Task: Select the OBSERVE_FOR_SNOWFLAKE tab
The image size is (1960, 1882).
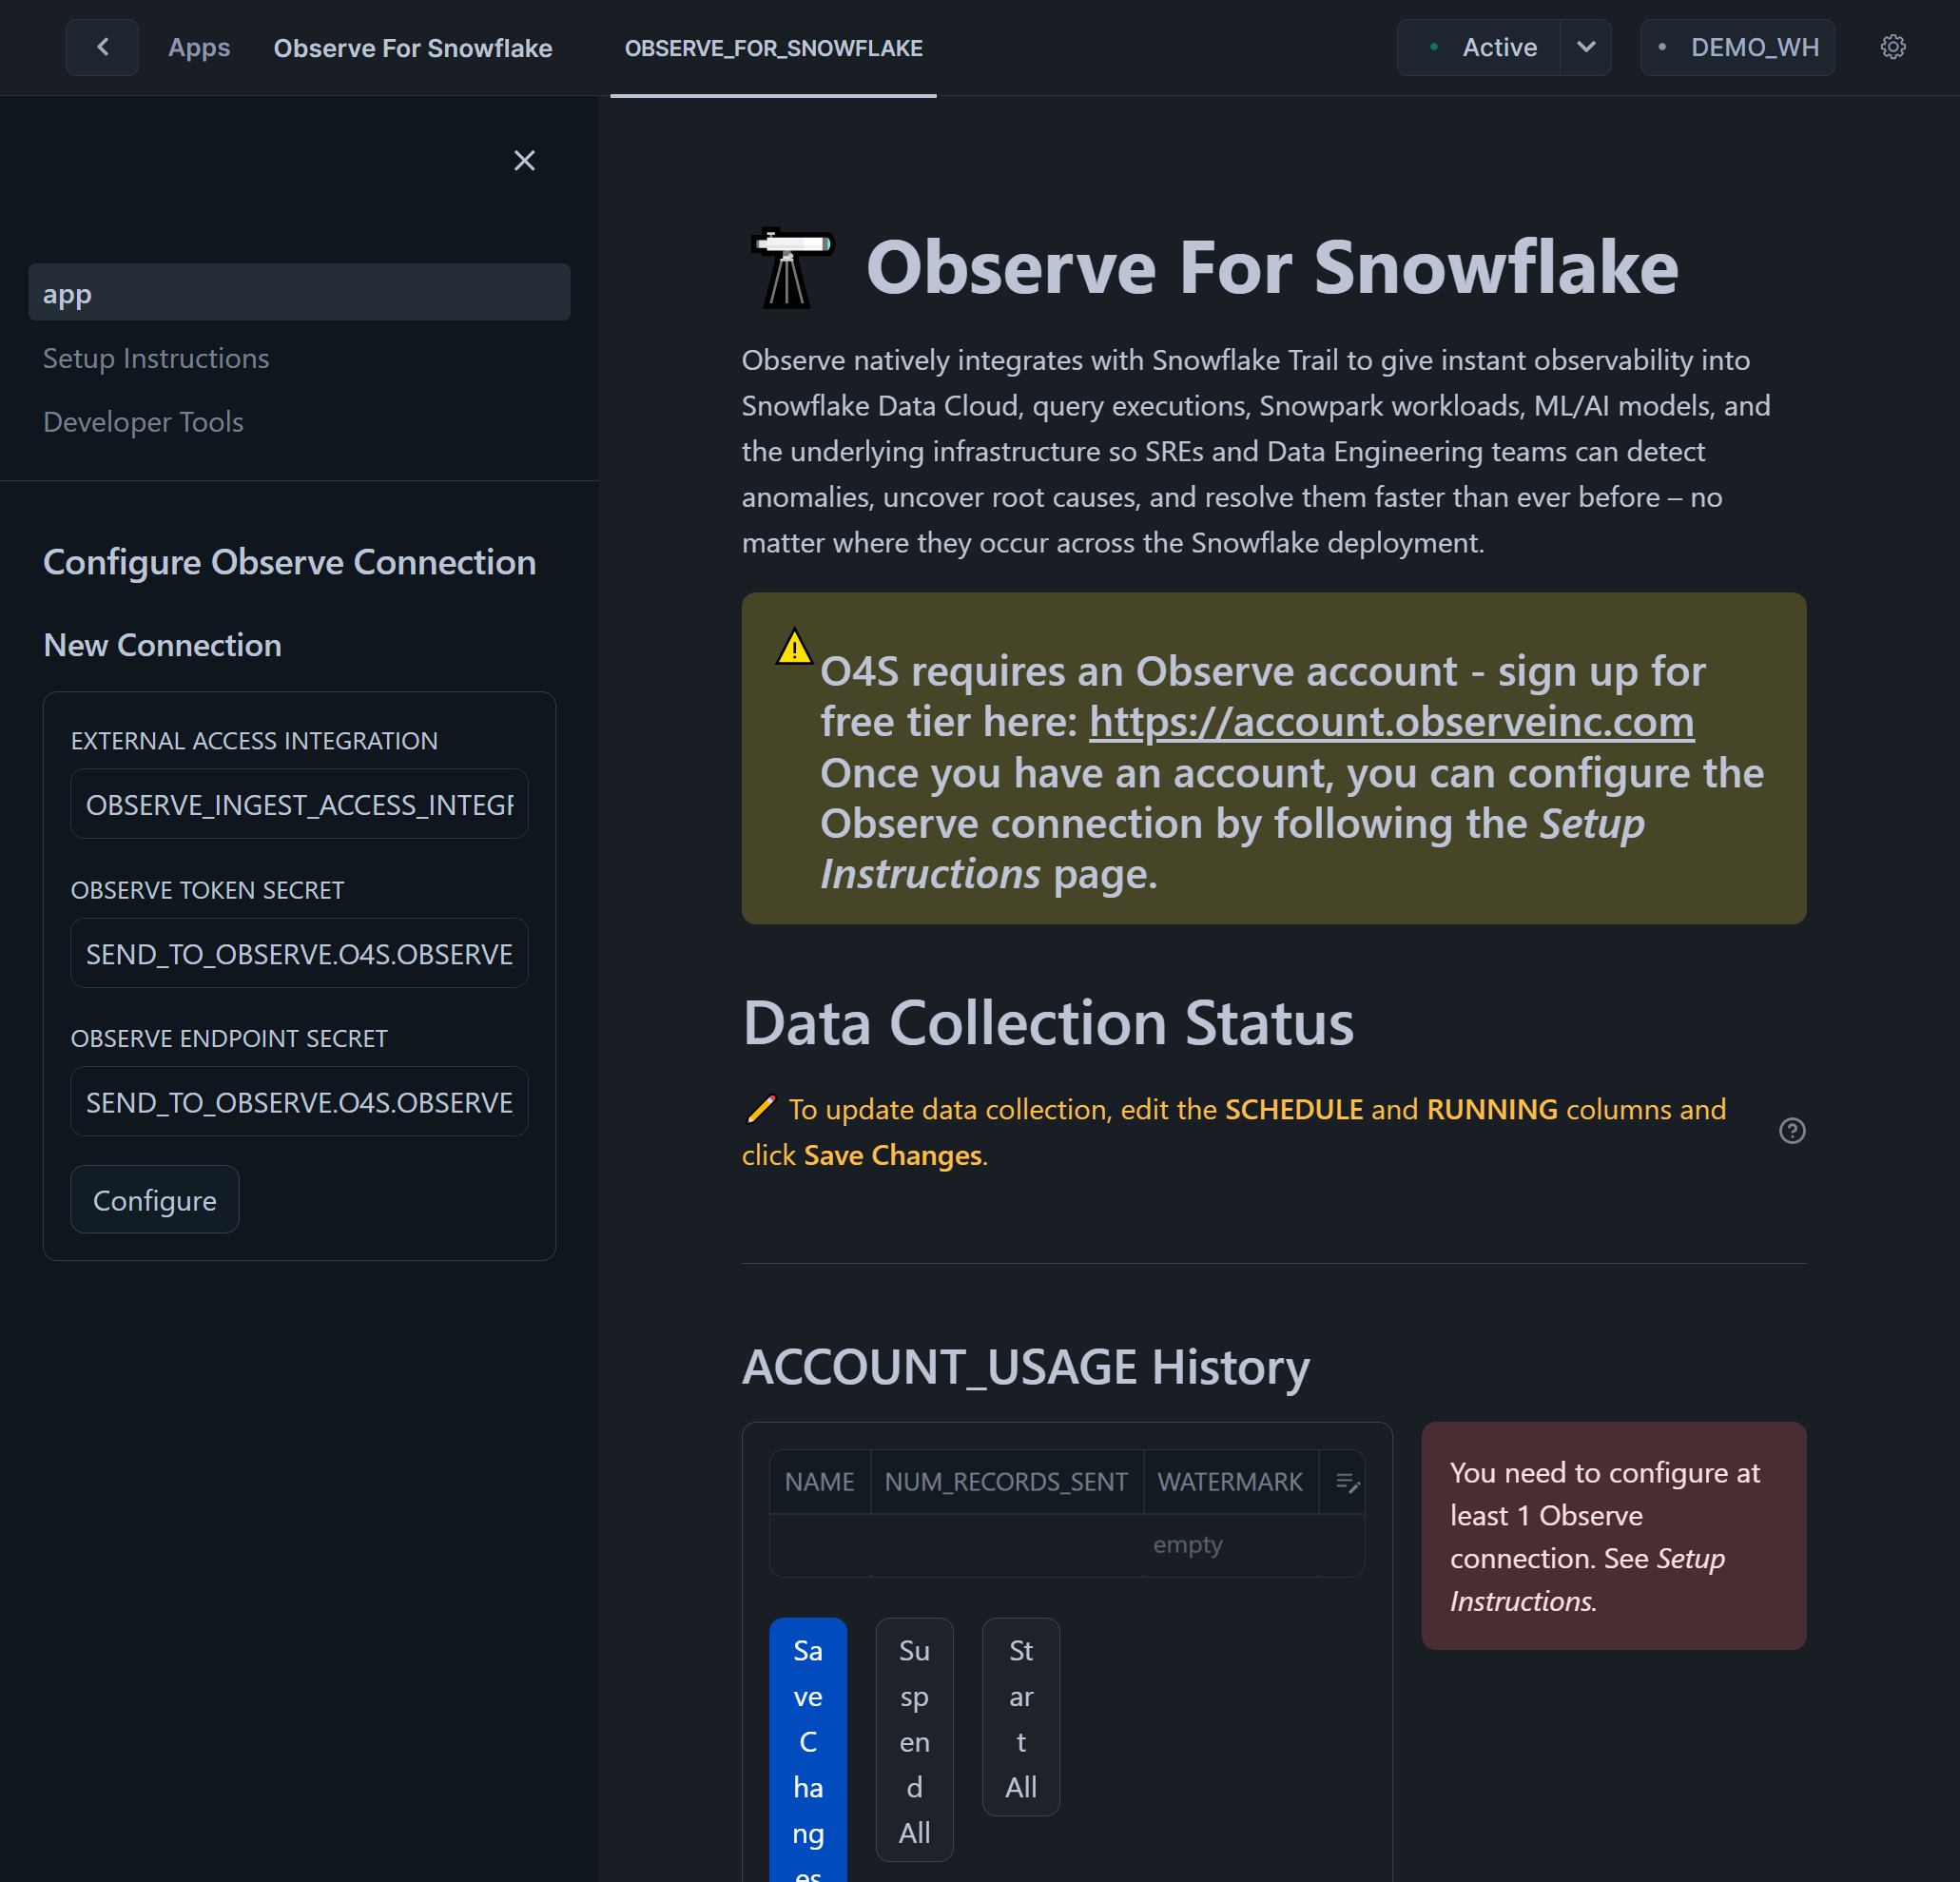Action: click(773, 48)
